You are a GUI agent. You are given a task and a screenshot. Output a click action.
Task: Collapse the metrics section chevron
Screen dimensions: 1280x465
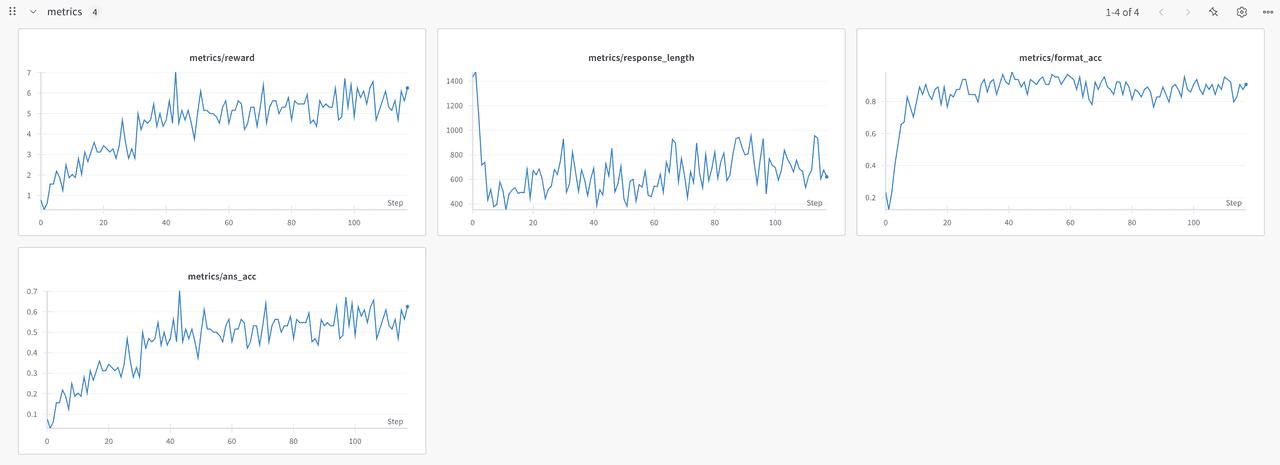click(x=33, y=12)
